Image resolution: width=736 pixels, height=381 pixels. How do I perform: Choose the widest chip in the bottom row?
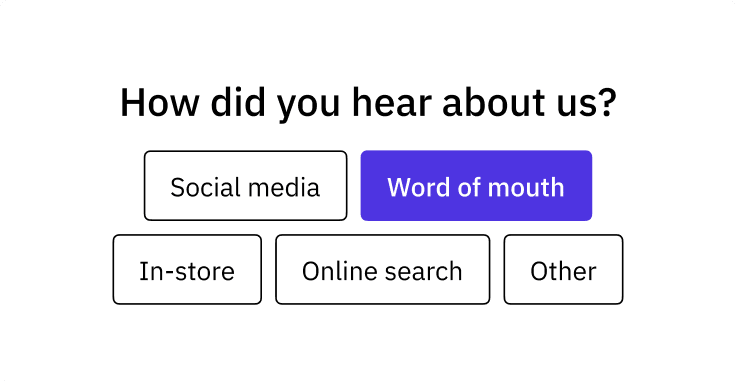pos(383,269)
